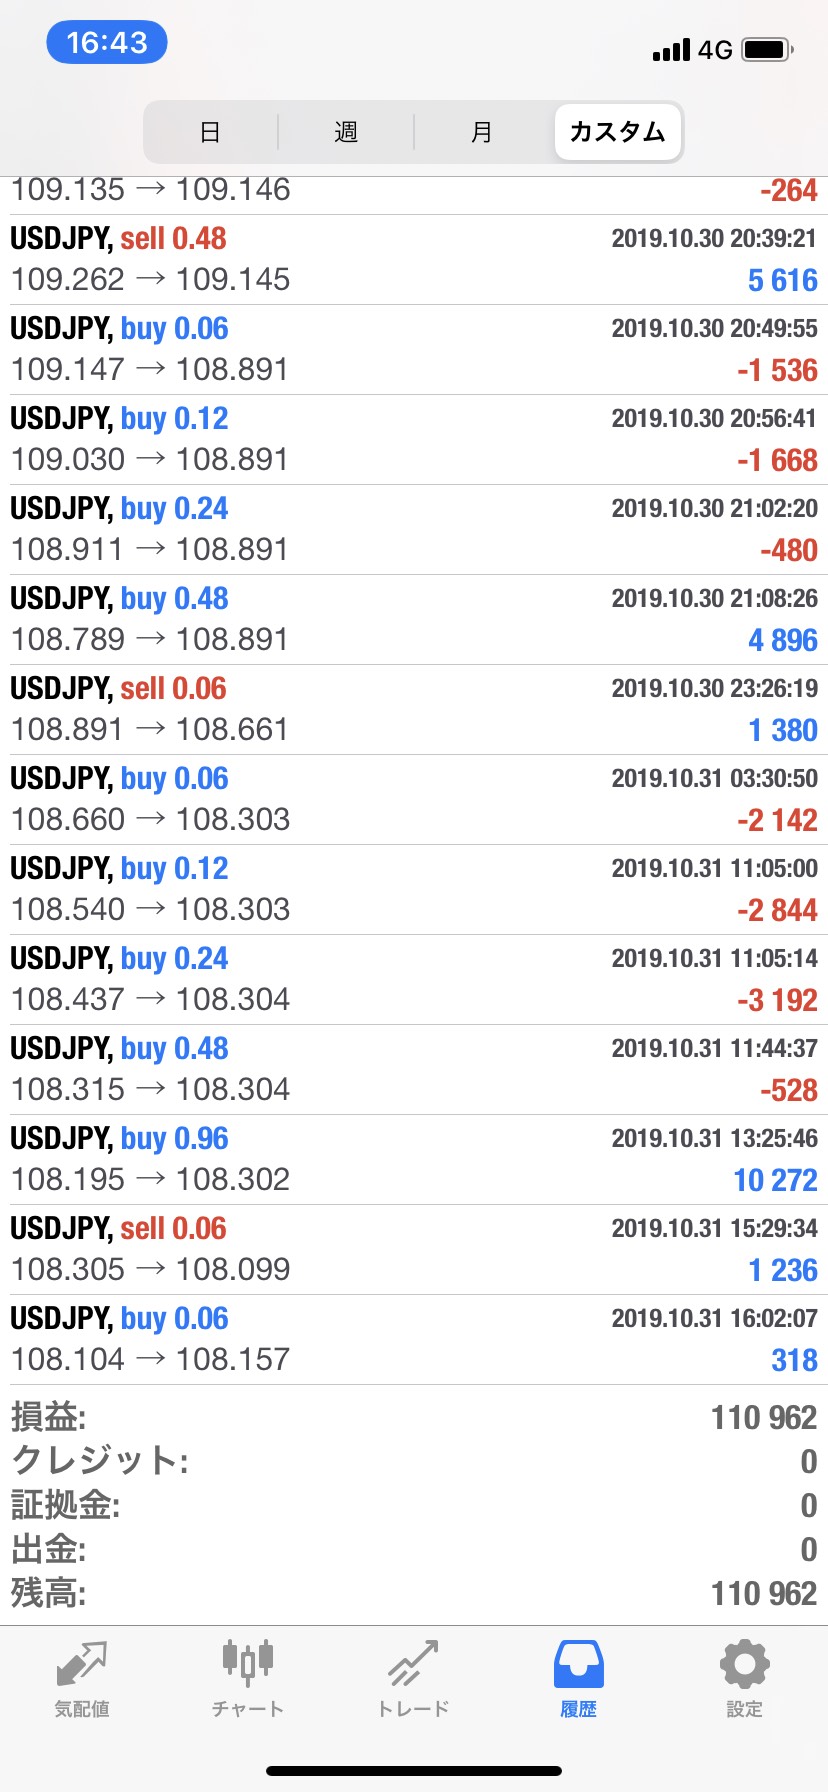Open the sell 0.06 trade at 23:26:19
828x1792 pixels.
coord(414,710)
